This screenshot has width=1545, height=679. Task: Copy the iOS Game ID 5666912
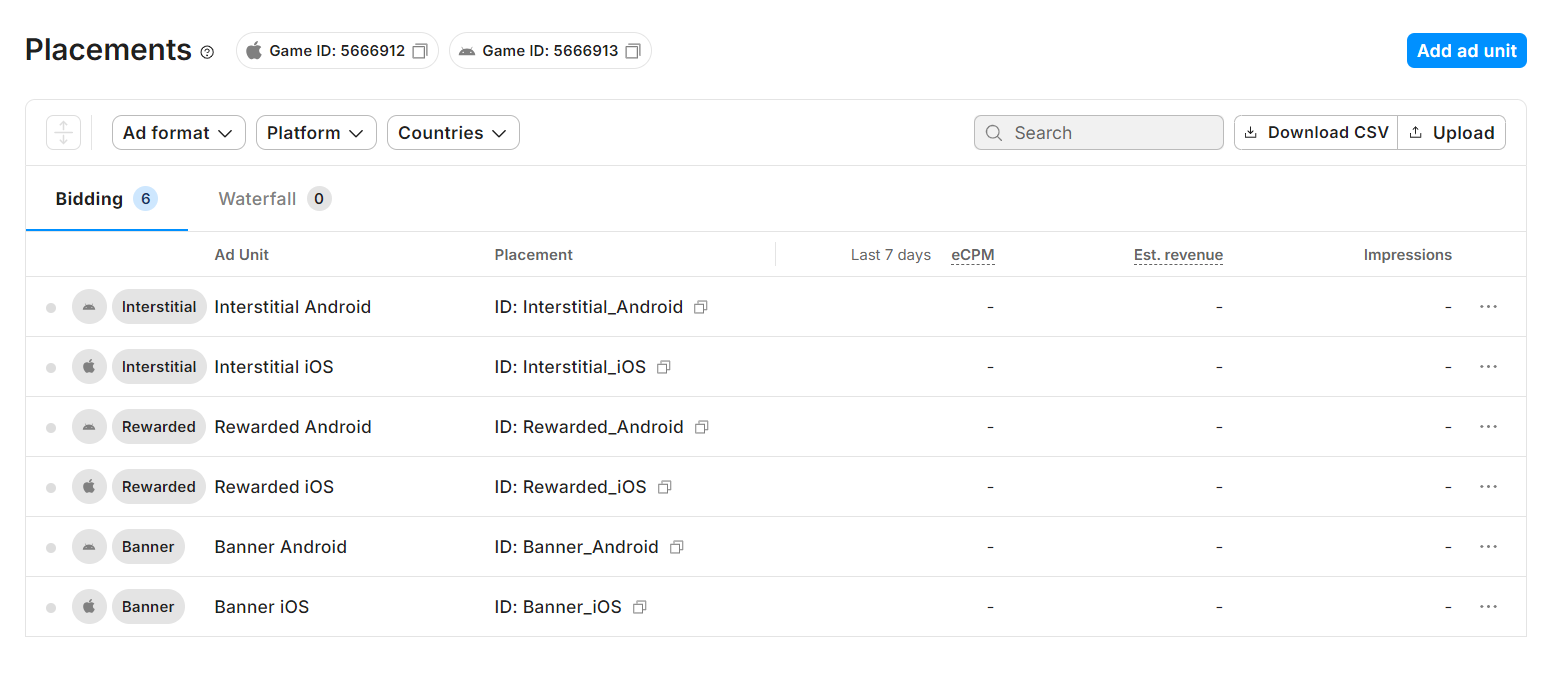(x=420, y=51)
